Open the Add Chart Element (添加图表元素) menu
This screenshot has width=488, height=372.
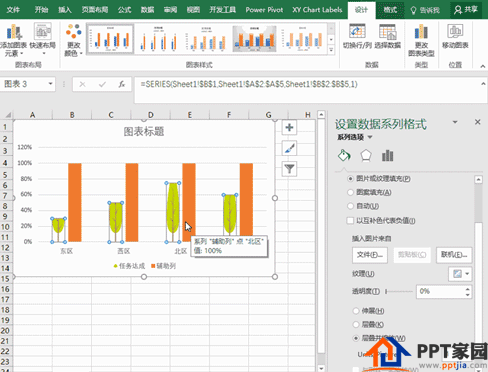click(x=13, y=40)
